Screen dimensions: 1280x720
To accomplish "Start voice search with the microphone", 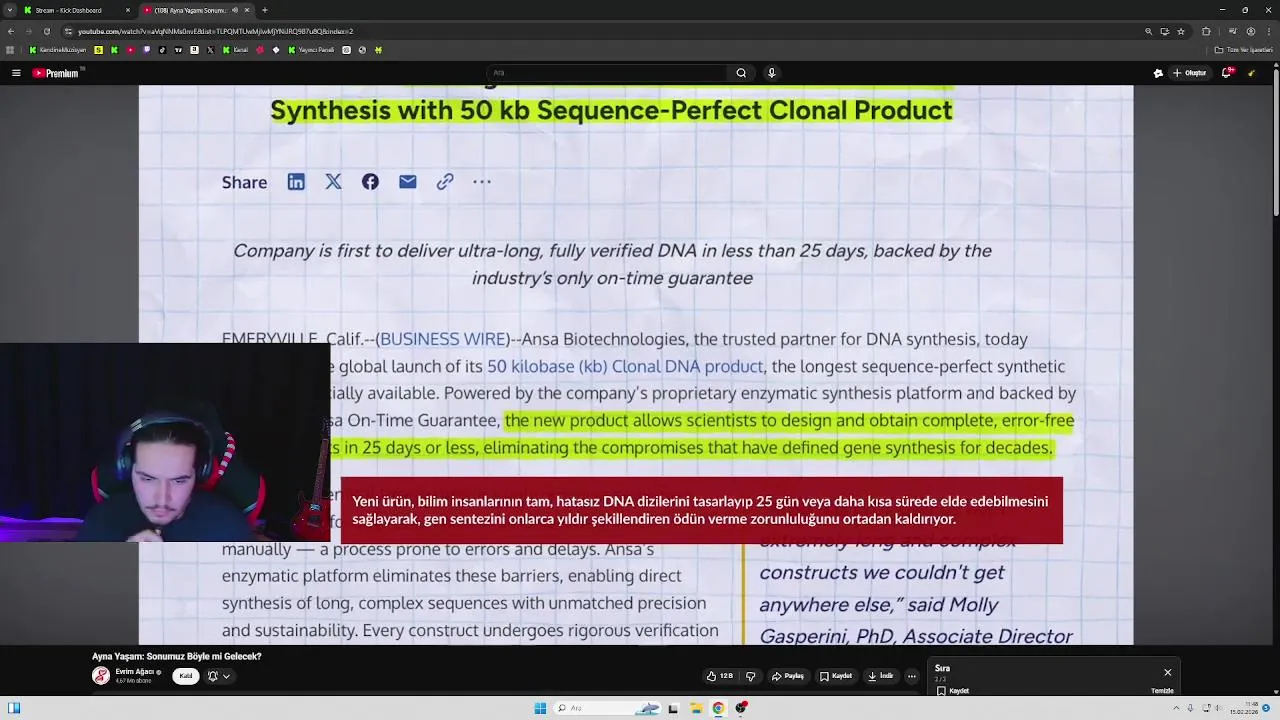I will pyautogui.click(x=771, y=73).
